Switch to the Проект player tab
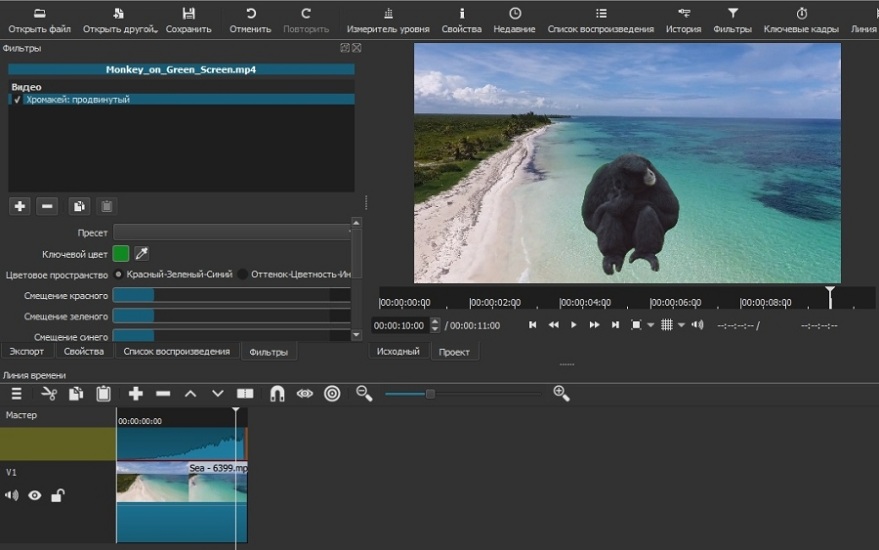The image size is (879, 550). click(x=455, y=352)
